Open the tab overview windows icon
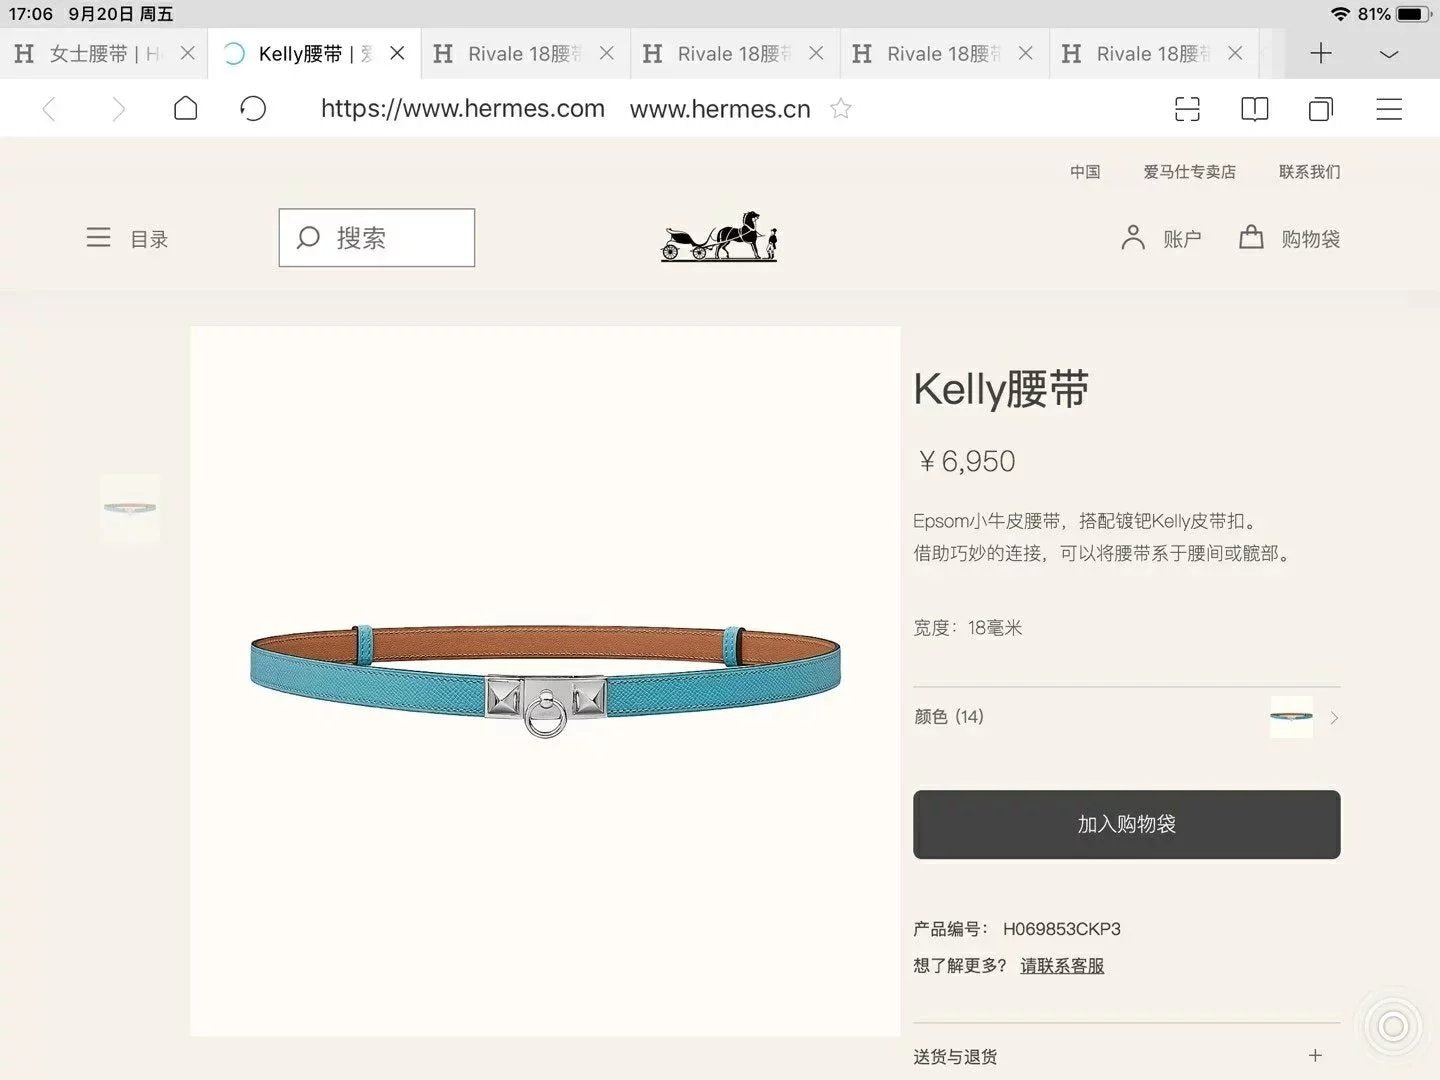The image size is (1440, 1080). 1321,109
